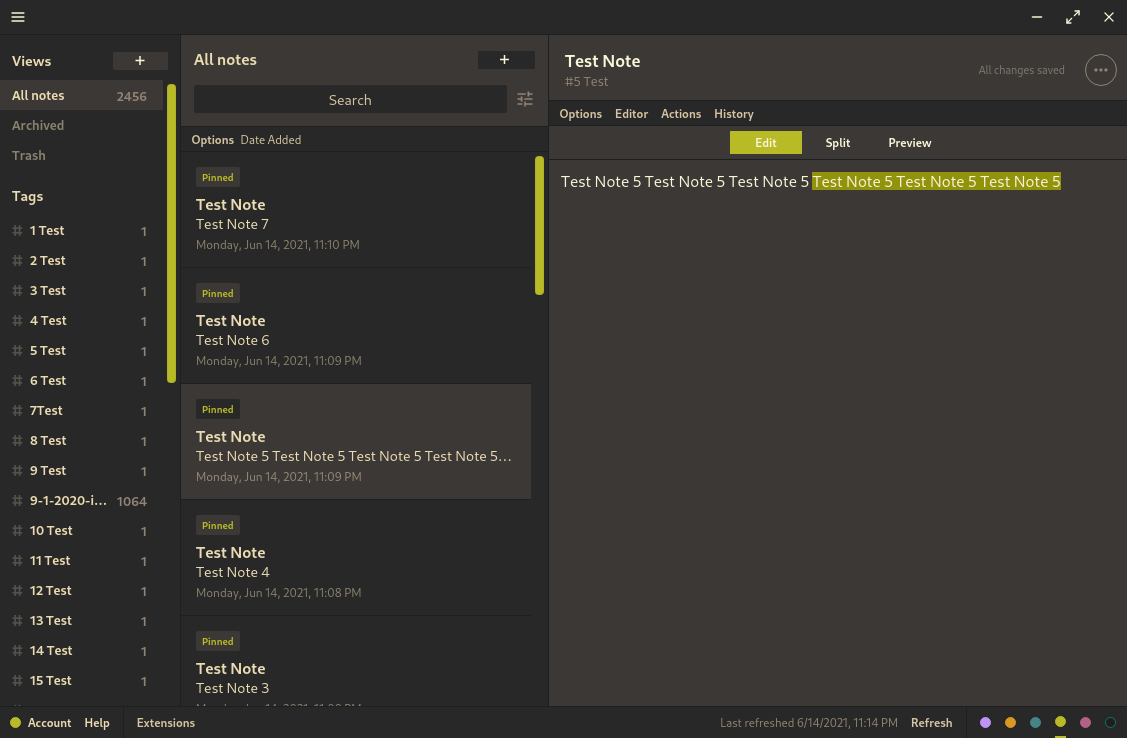Expand the Actions dropdown menu

tap(681, 114)
